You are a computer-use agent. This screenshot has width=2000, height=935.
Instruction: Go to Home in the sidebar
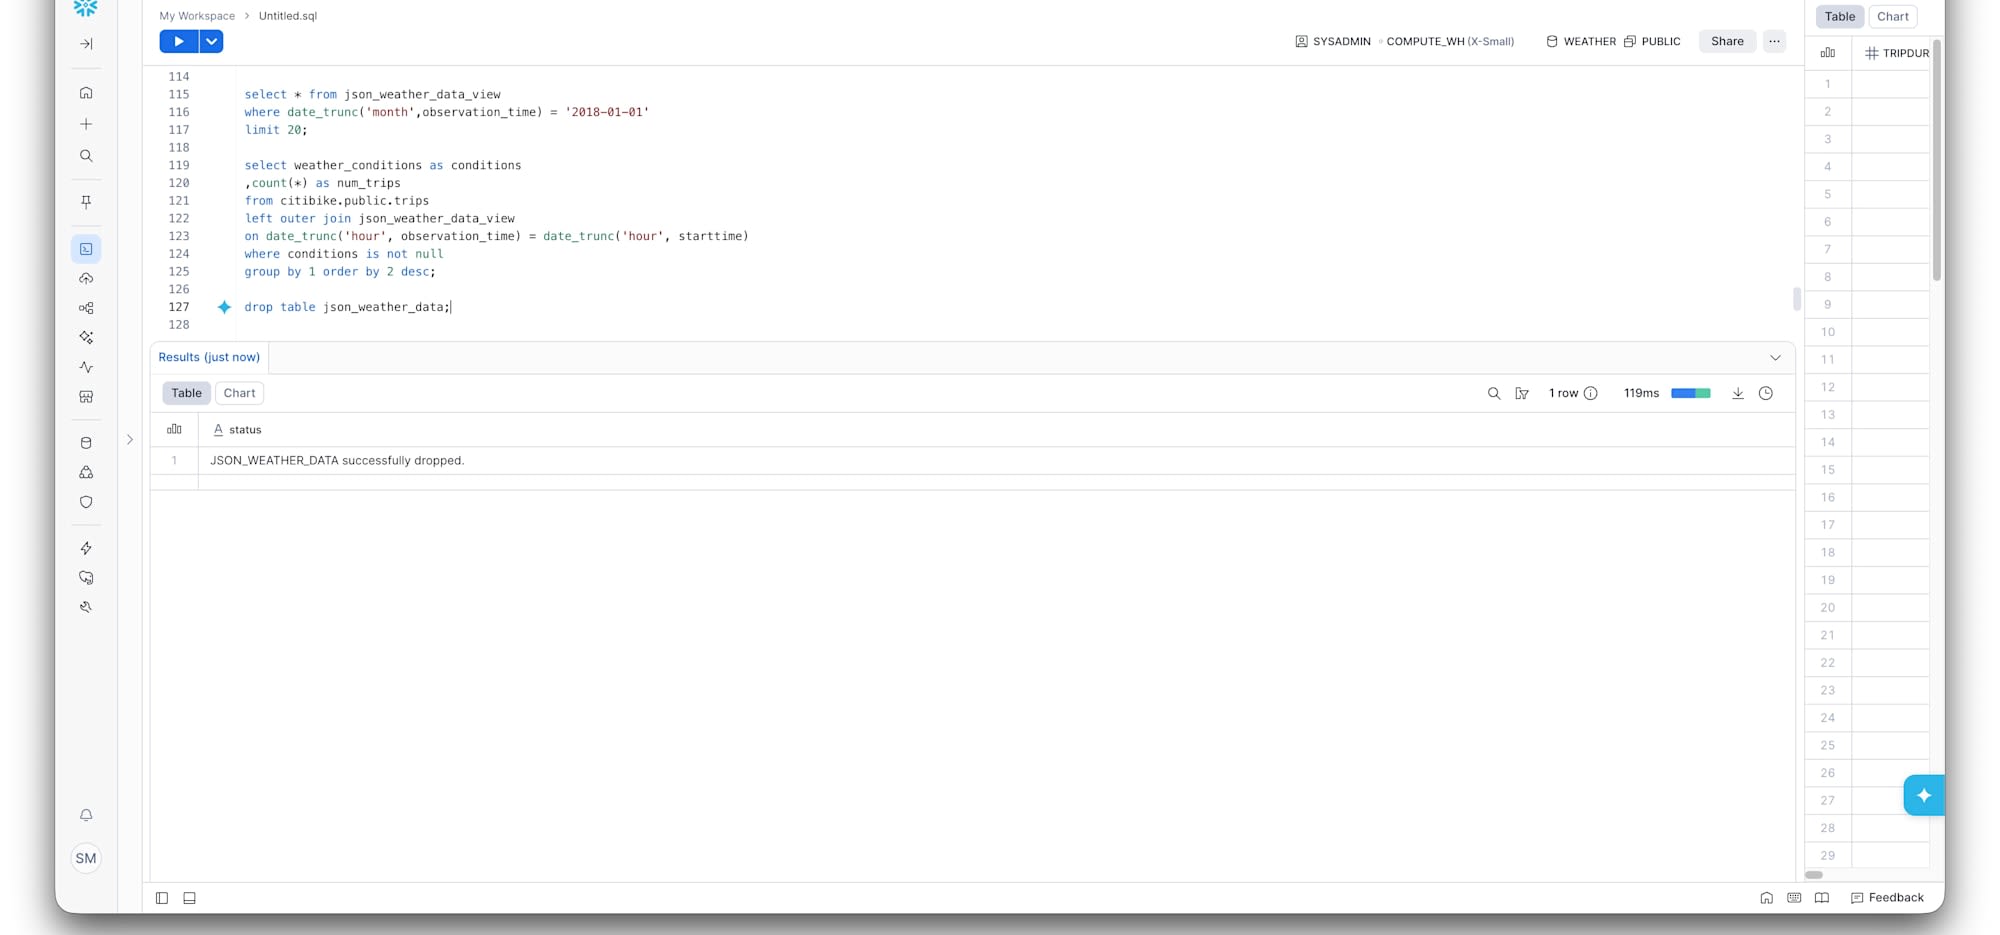[86, 93]
